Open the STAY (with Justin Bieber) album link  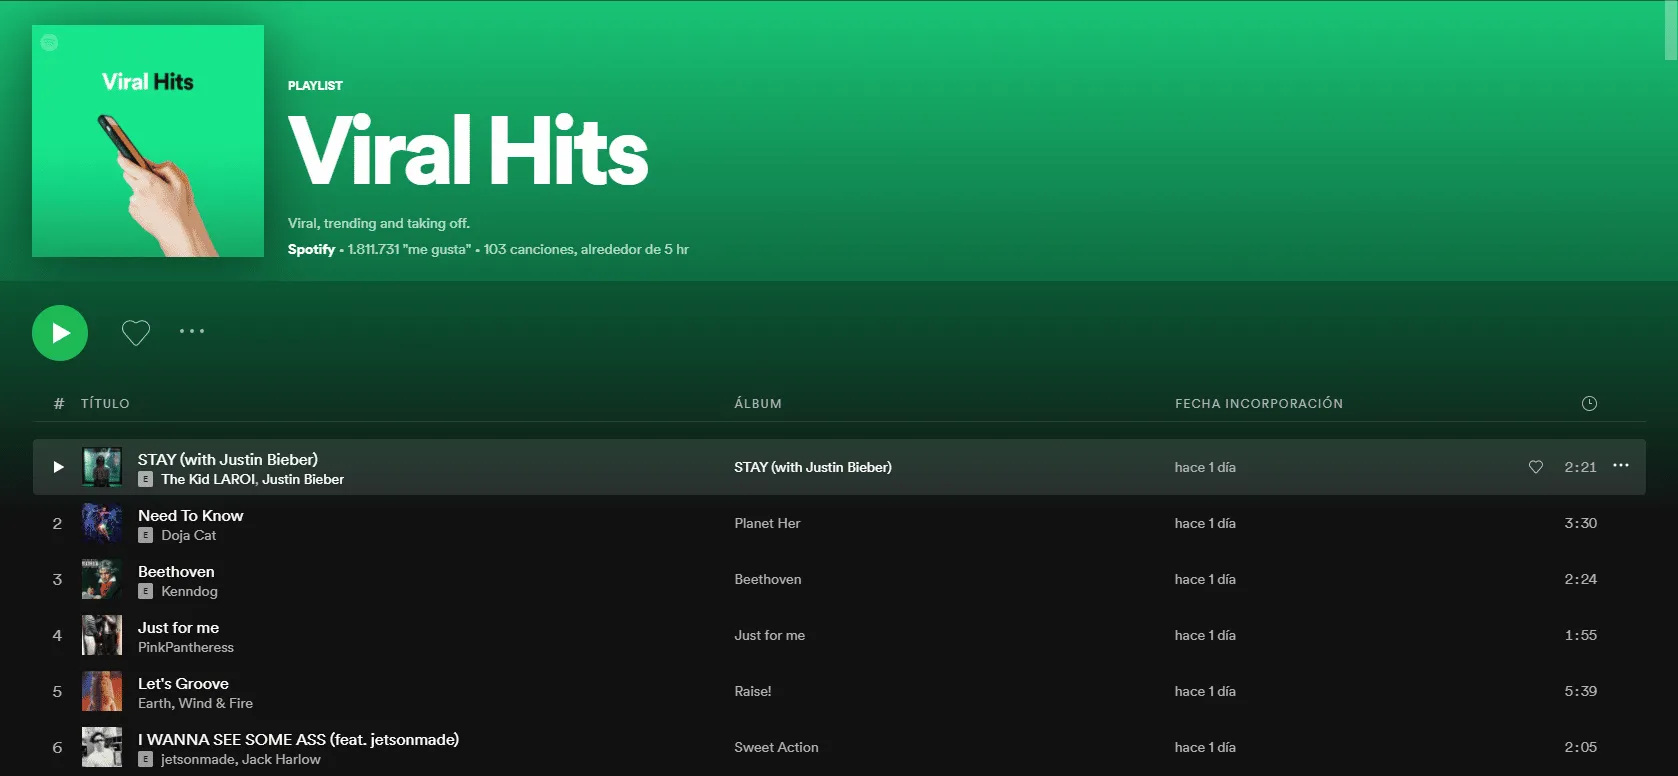(x=813, y=467)
